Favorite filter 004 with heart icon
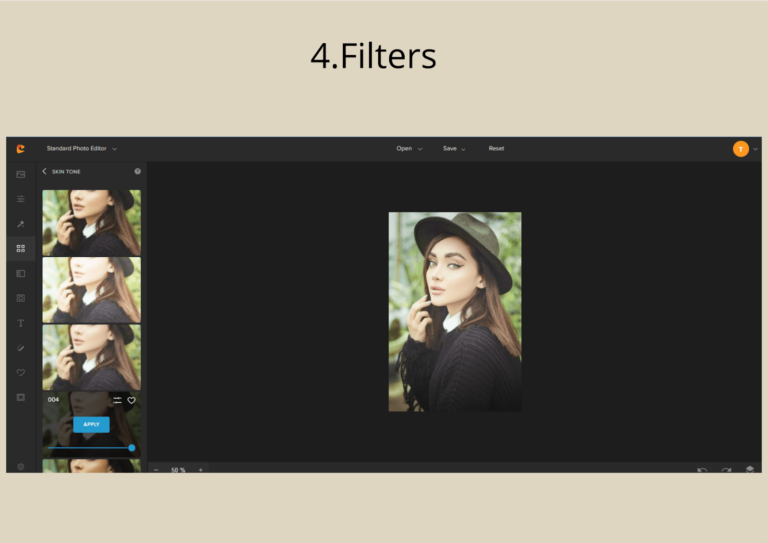The width and height of the screenshot is (768, 543). 131,400
